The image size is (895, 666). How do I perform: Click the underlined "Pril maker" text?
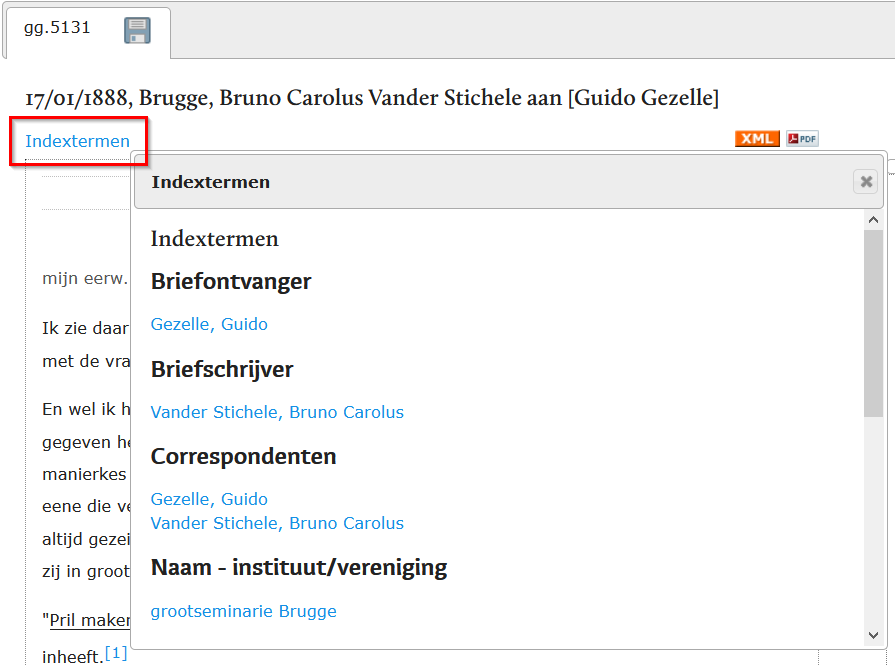90,620
